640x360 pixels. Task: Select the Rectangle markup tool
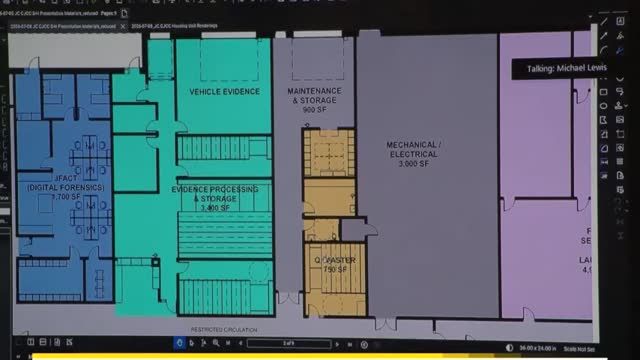click(604, 92)
